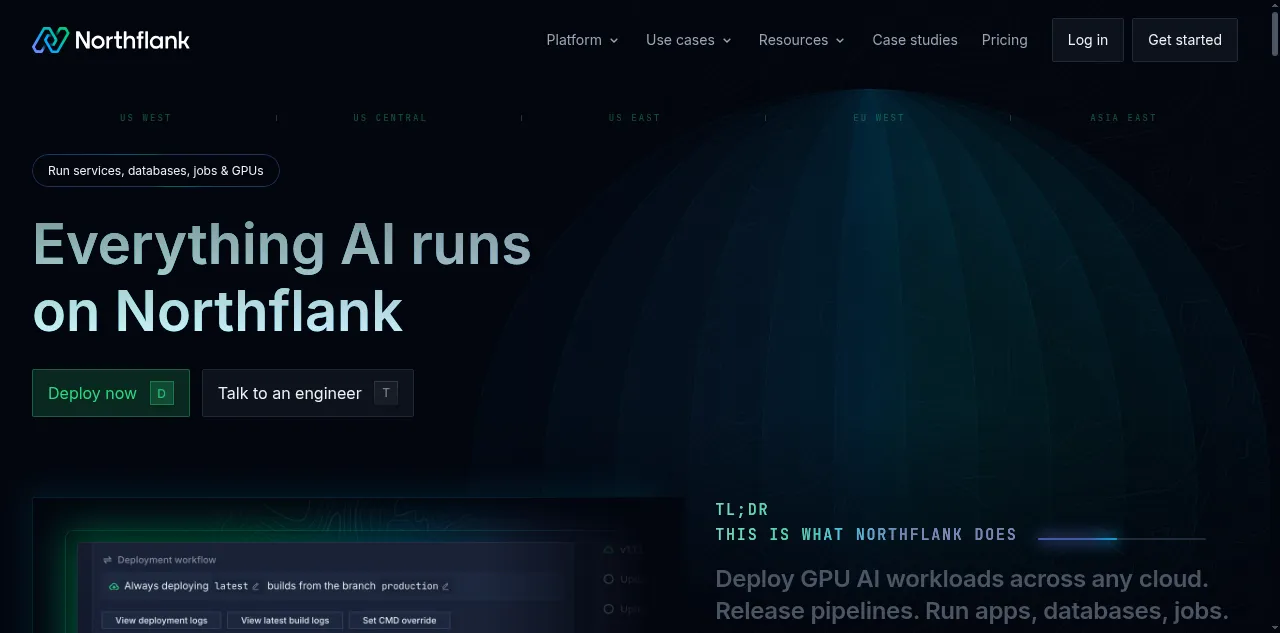
Task: Click the Get started button
Action: [1185, 40]
